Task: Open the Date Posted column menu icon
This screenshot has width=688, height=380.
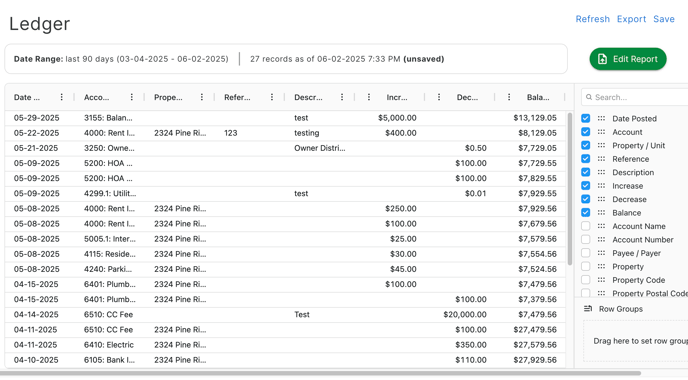Action: click(x=61, y=97)
